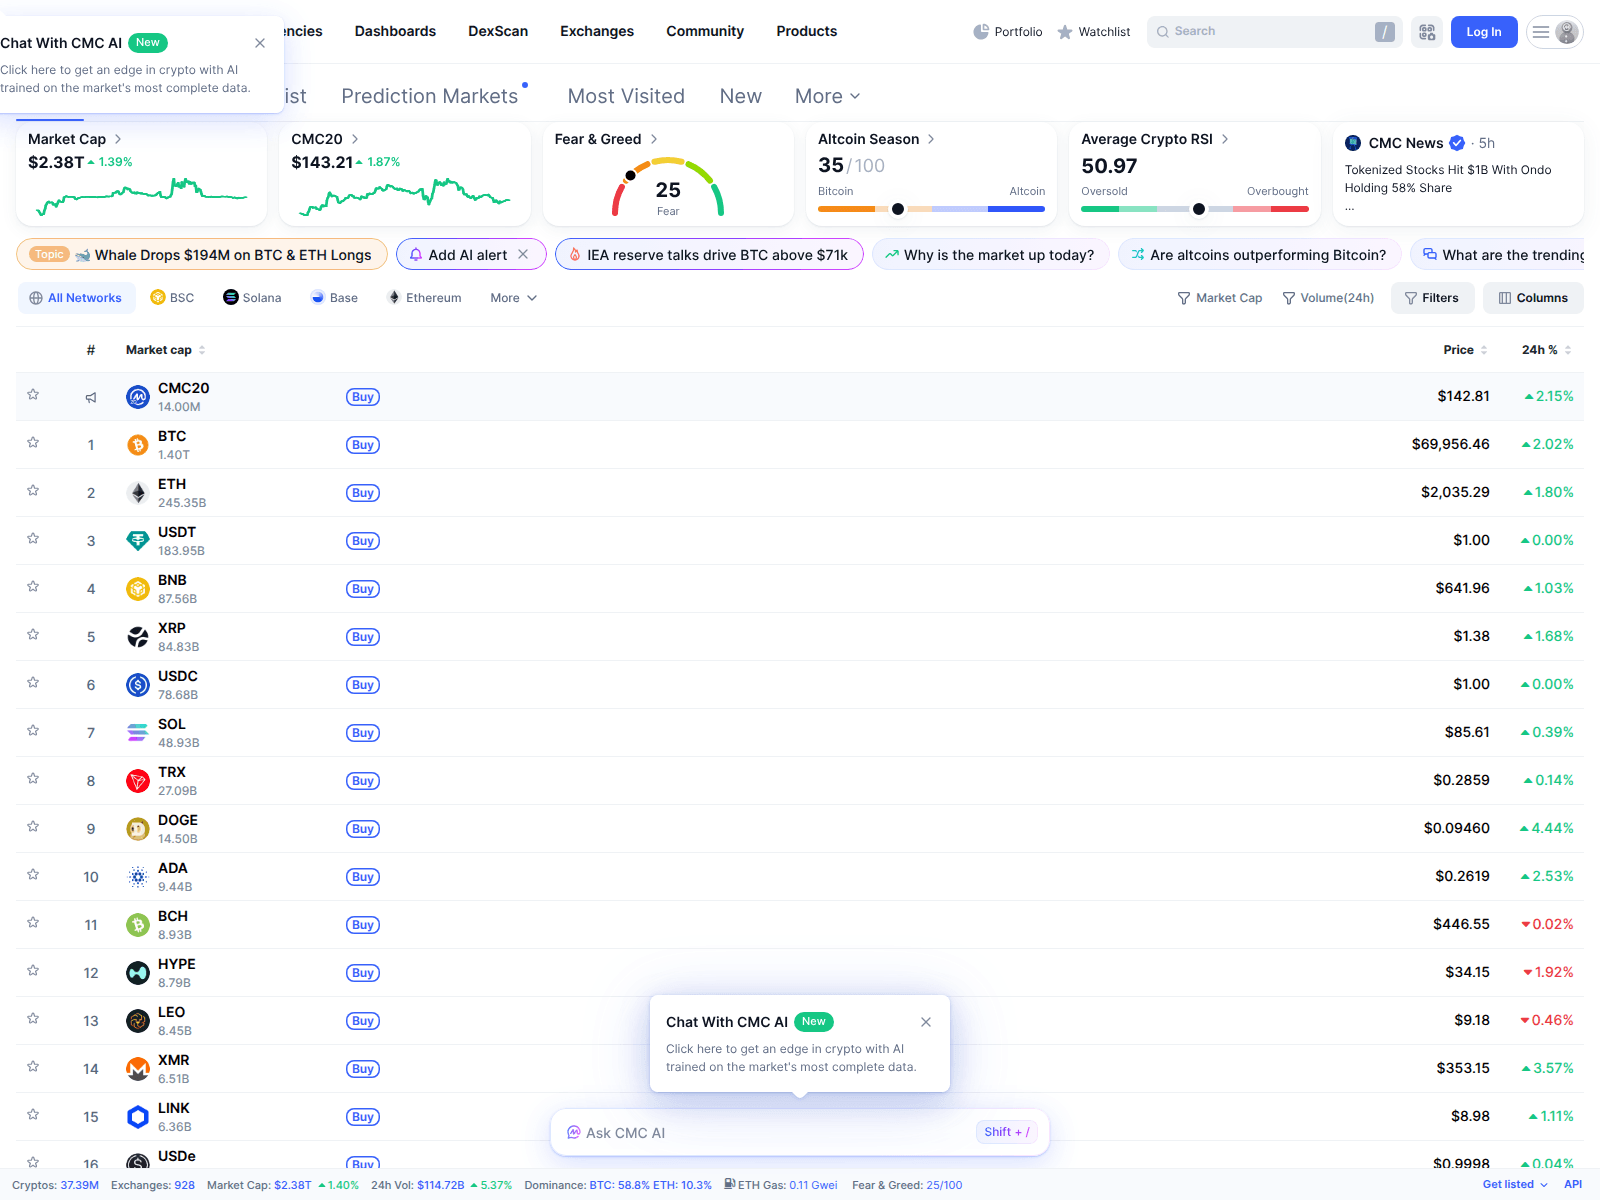Open Why is the market up today chip

989,255
